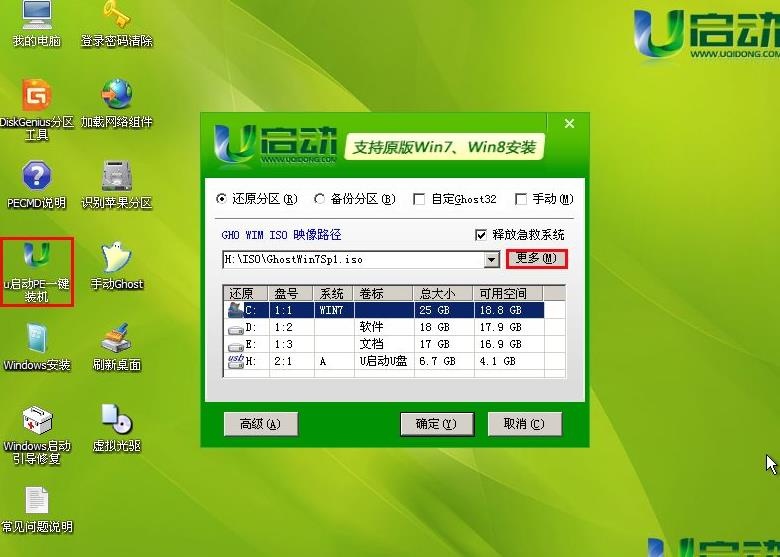Open Windows启动引导修复 icon

(x=36, y=434)
